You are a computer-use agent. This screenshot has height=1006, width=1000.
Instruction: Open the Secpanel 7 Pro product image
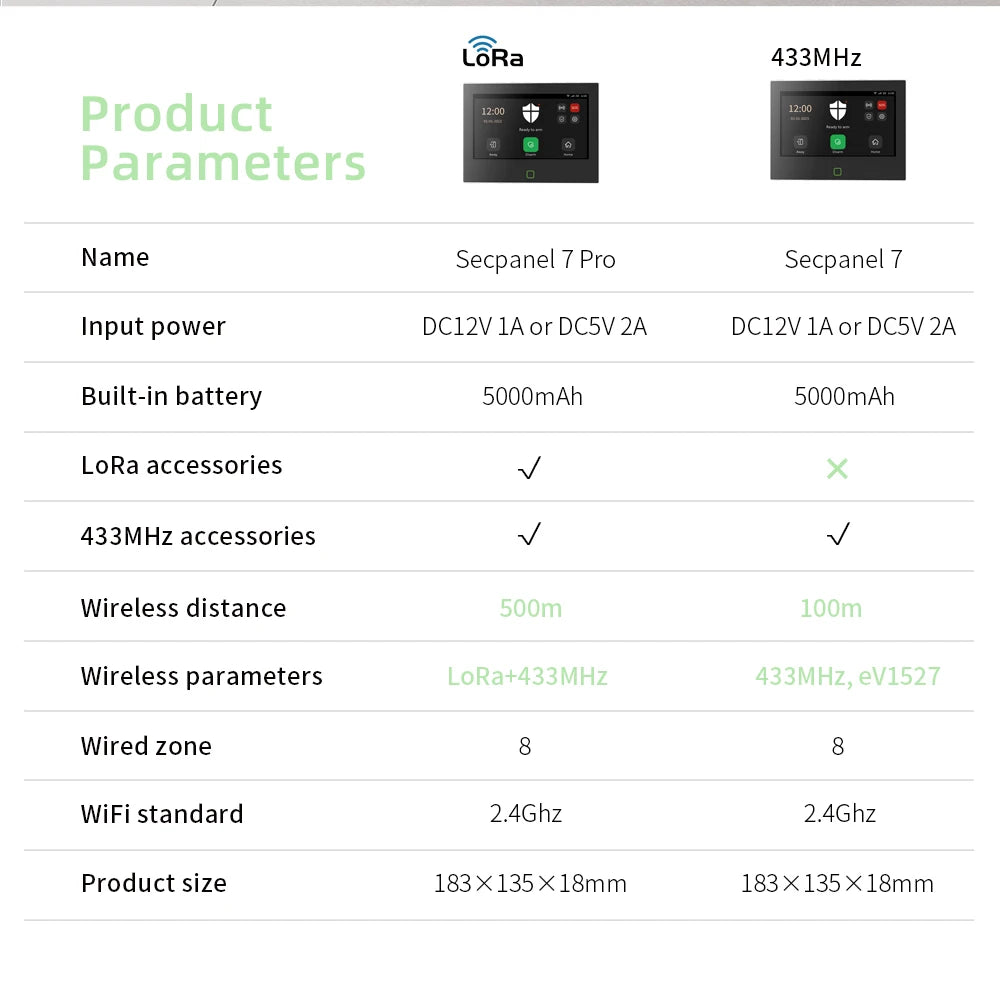(530, 133)
